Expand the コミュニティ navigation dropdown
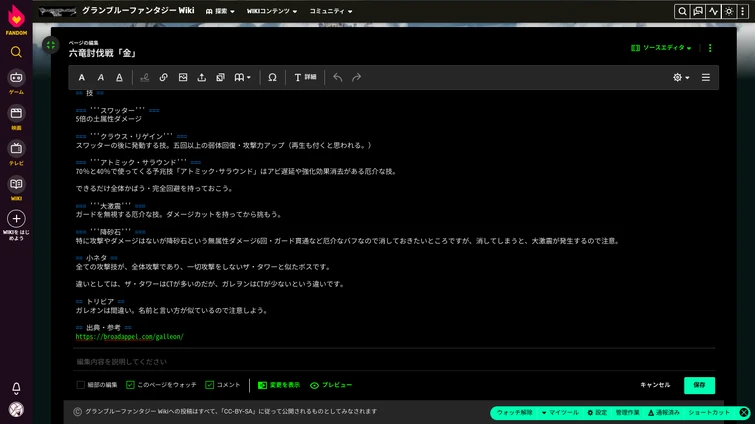Image resolution: width=755 pixels, height=424 pixels. 331,11
